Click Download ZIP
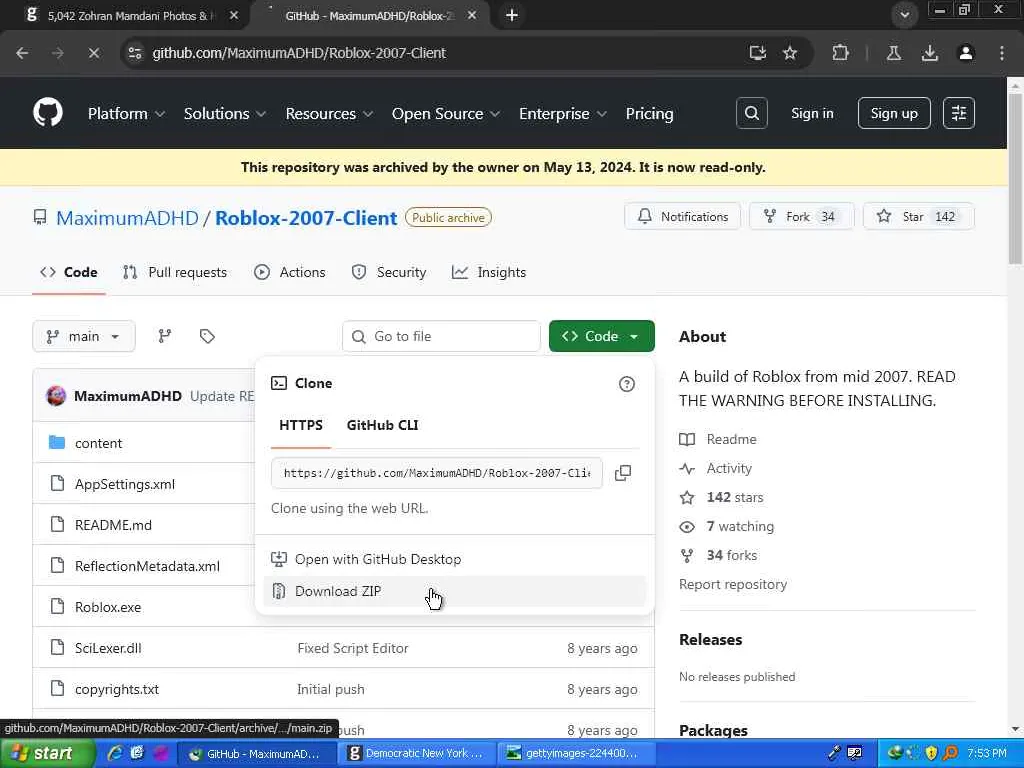This screenshot has height=768, width=1024. [x=454, y=591]
